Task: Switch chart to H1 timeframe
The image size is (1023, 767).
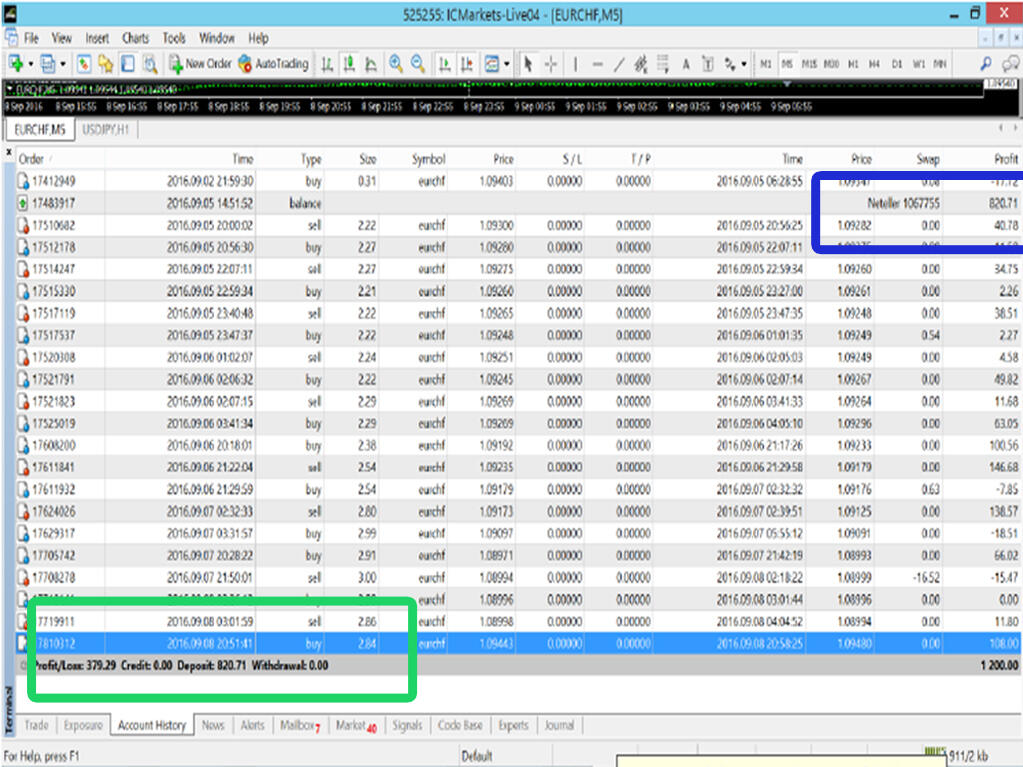Action: pos(853,64)
